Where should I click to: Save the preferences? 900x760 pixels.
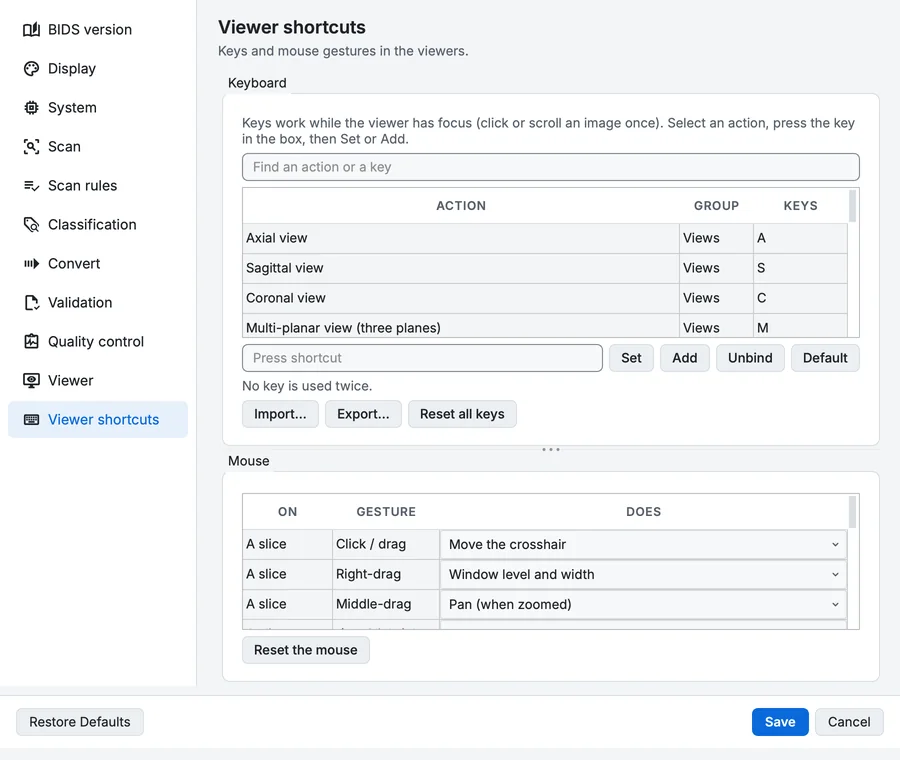780,722
